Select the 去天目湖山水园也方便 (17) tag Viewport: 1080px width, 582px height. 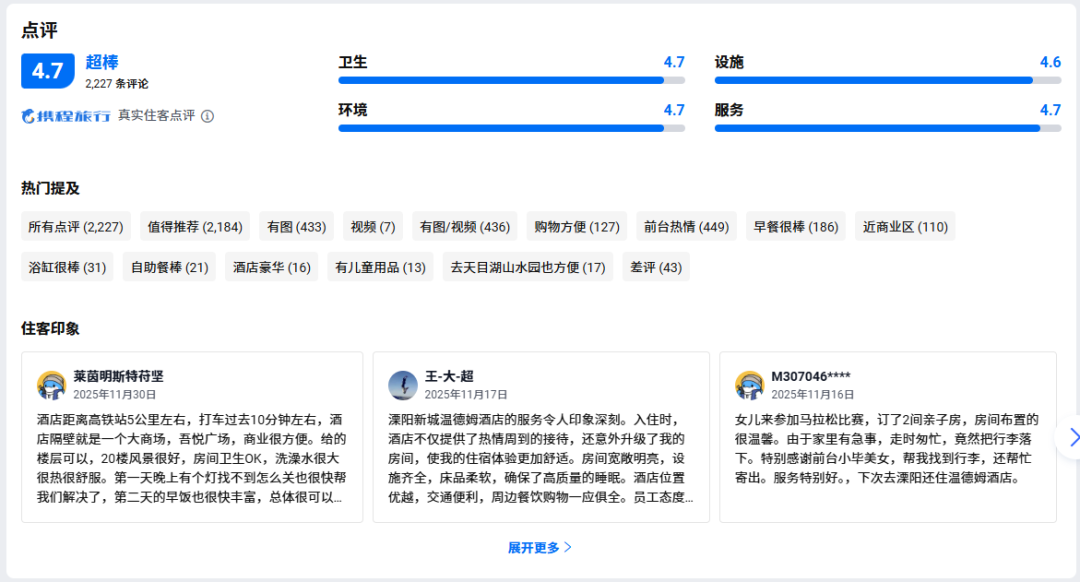[528, 267]
